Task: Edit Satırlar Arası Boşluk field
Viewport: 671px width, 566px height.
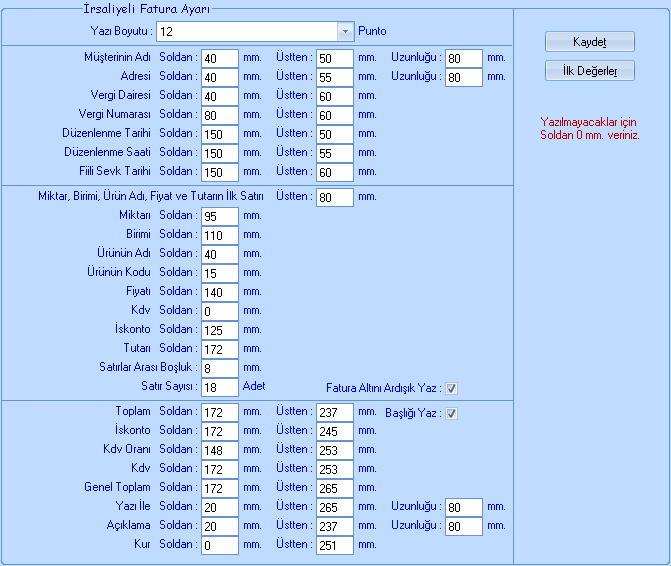Action: 220,368
